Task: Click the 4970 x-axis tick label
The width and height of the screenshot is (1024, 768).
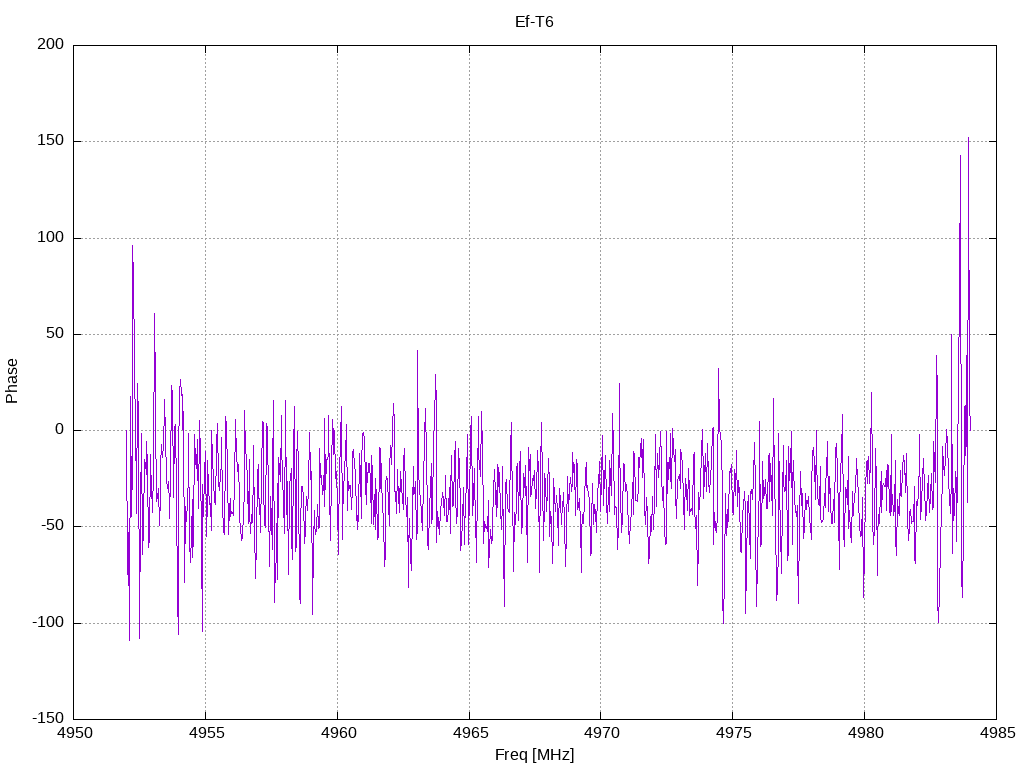Action: tap(600, 734)
